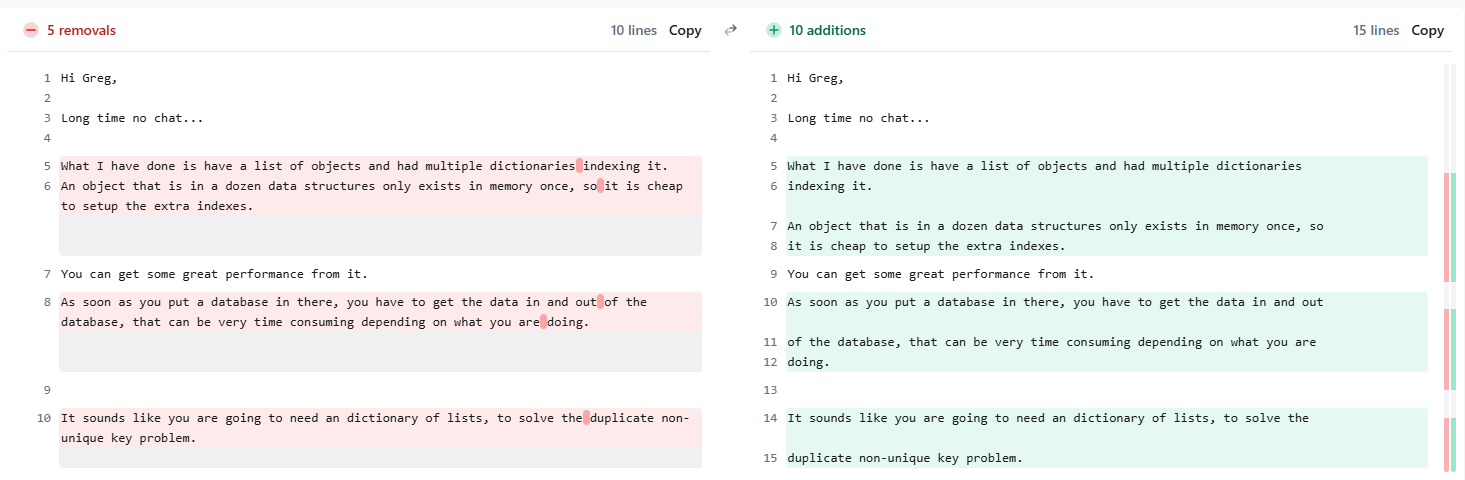Copy the additions side text
This screenshot has height=480, width=1465.
click(x=1427, y=31)
